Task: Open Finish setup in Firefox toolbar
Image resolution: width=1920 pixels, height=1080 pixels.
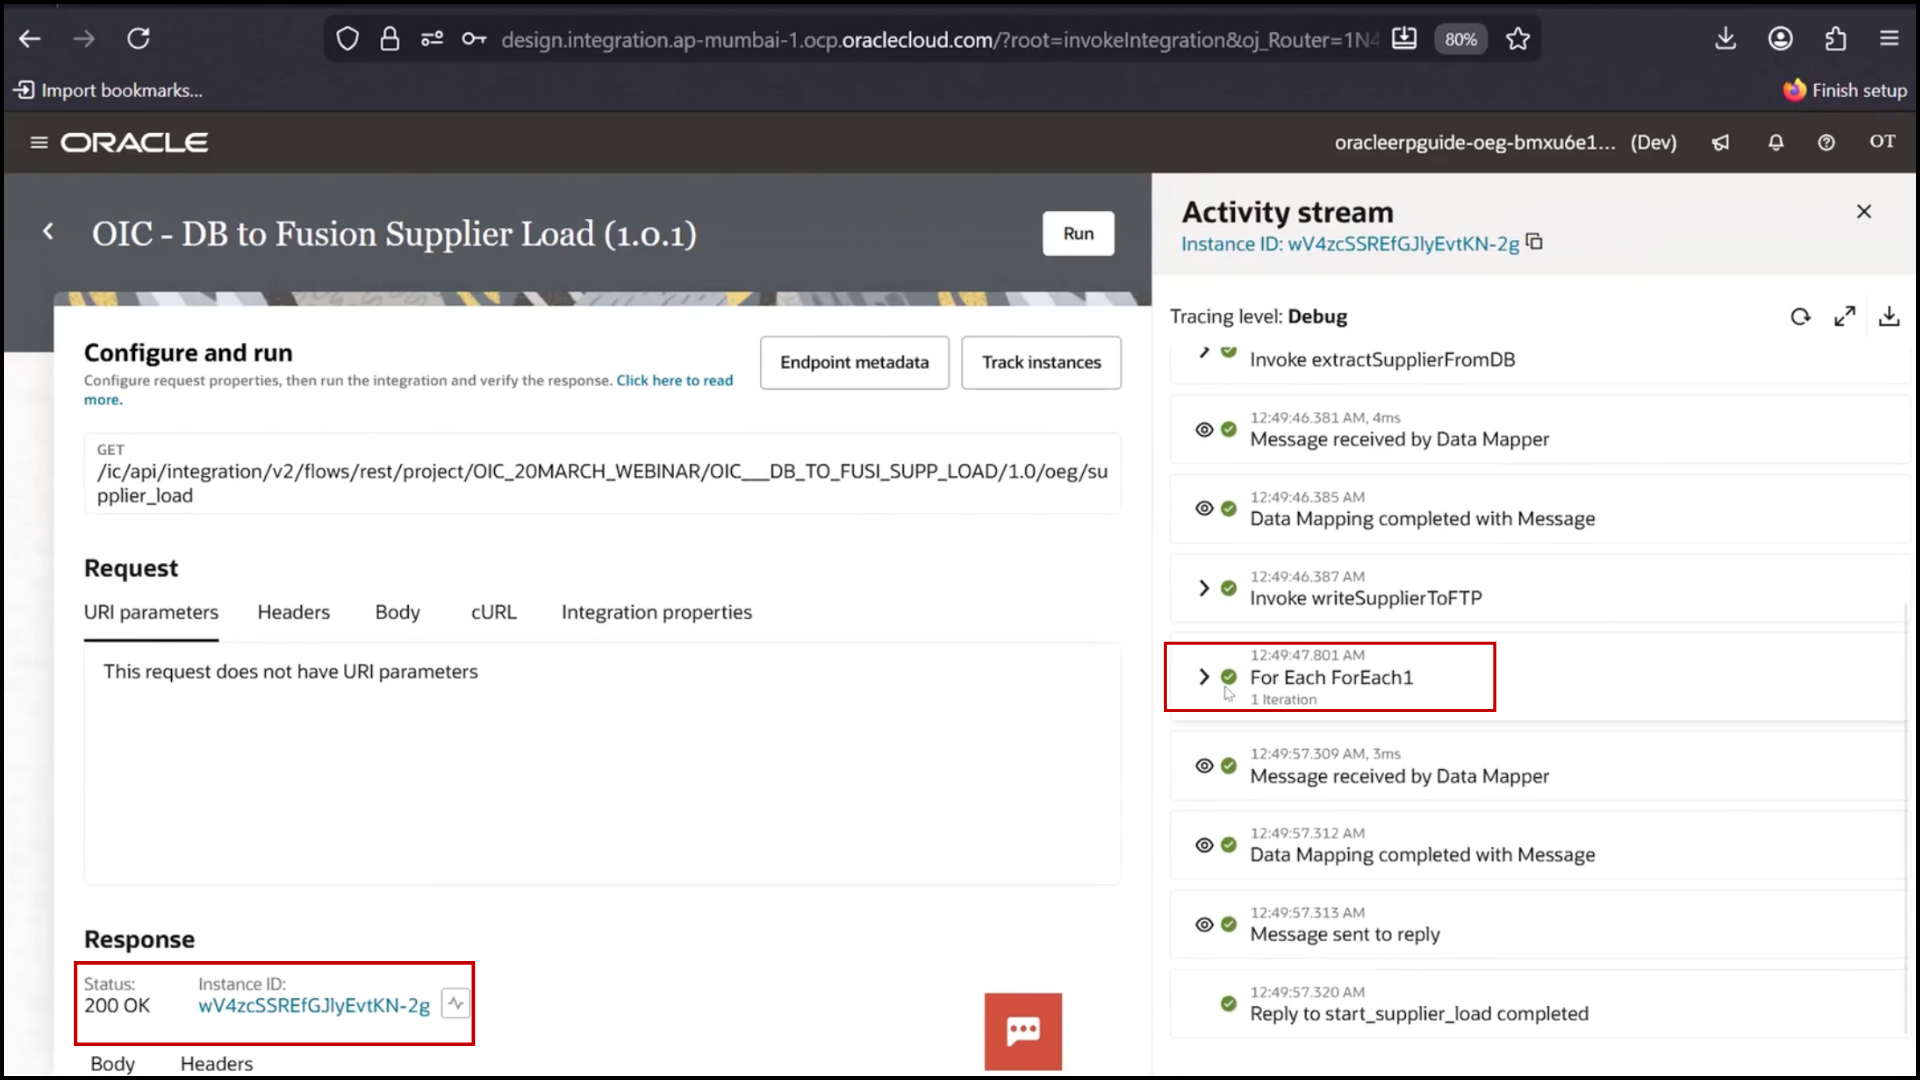Action: tap(1845, 90)
